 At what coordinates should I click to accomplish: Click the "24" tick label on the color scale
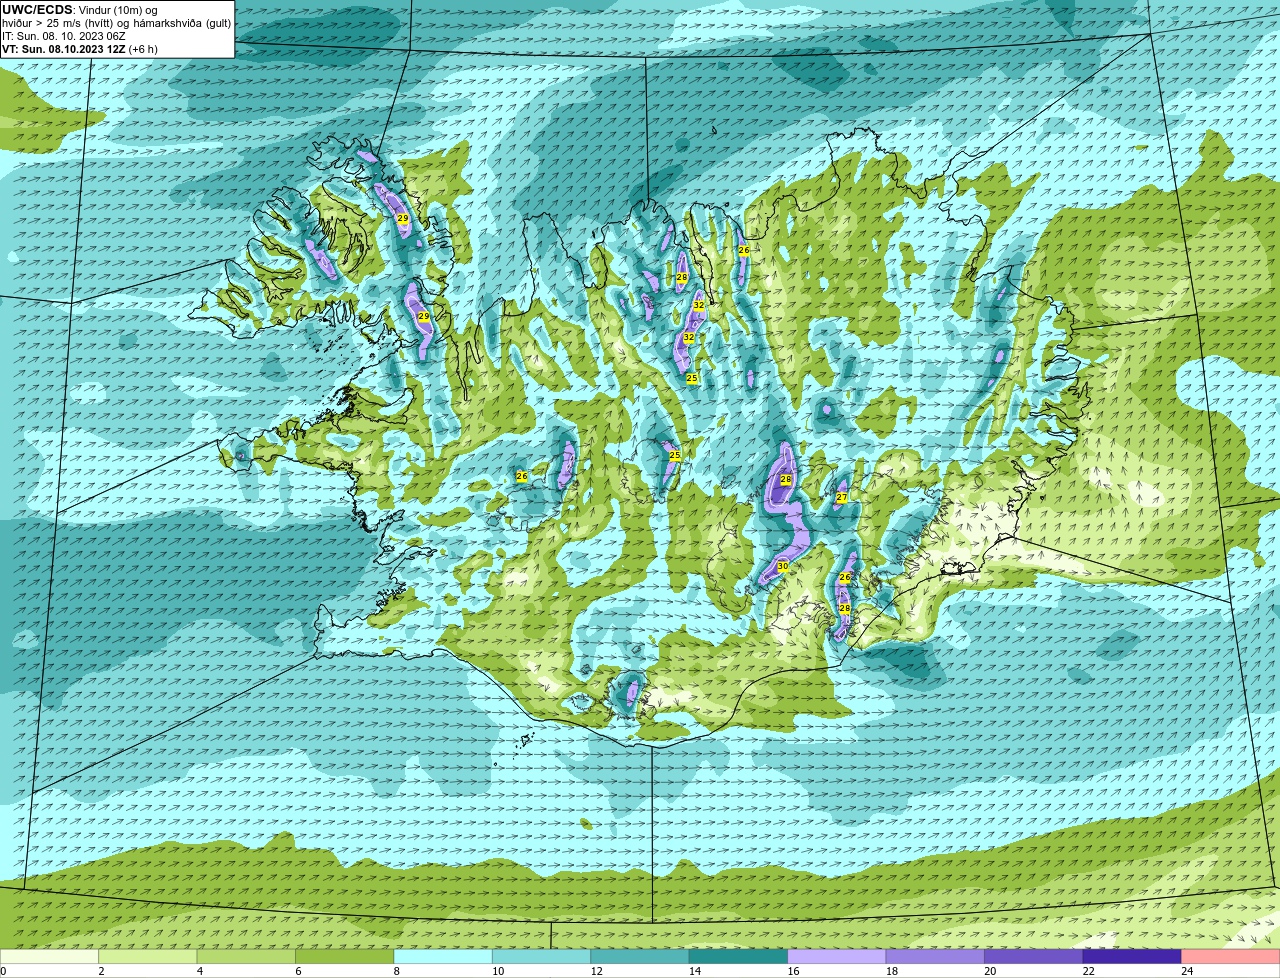point(1187,971)
